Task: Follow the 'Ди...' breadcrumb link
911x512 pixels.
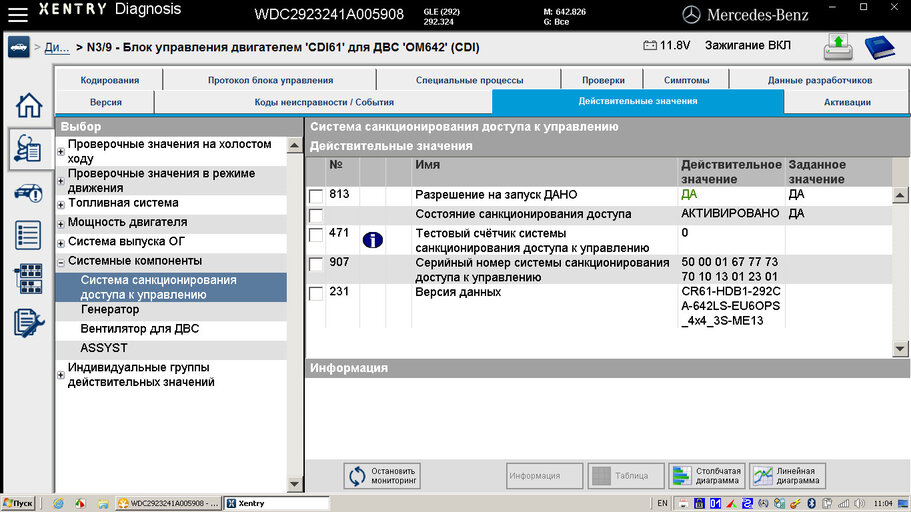Action: click(56, 48)
